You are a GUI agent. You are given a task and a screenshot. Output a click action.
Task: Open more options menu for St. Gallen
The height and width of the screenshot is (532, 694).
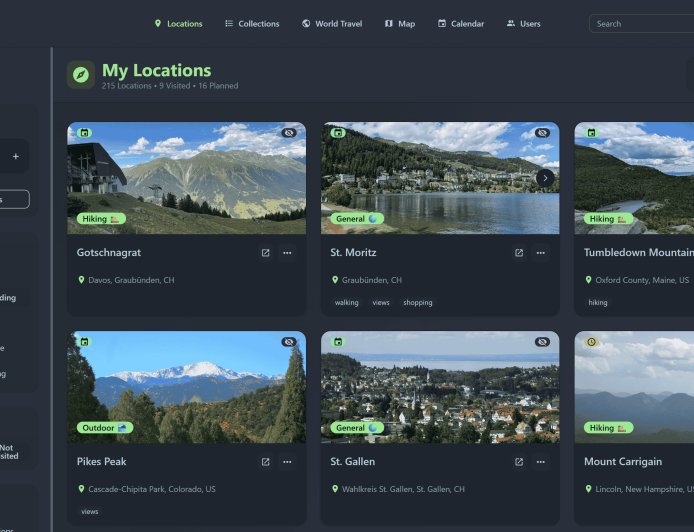(541, 462)
